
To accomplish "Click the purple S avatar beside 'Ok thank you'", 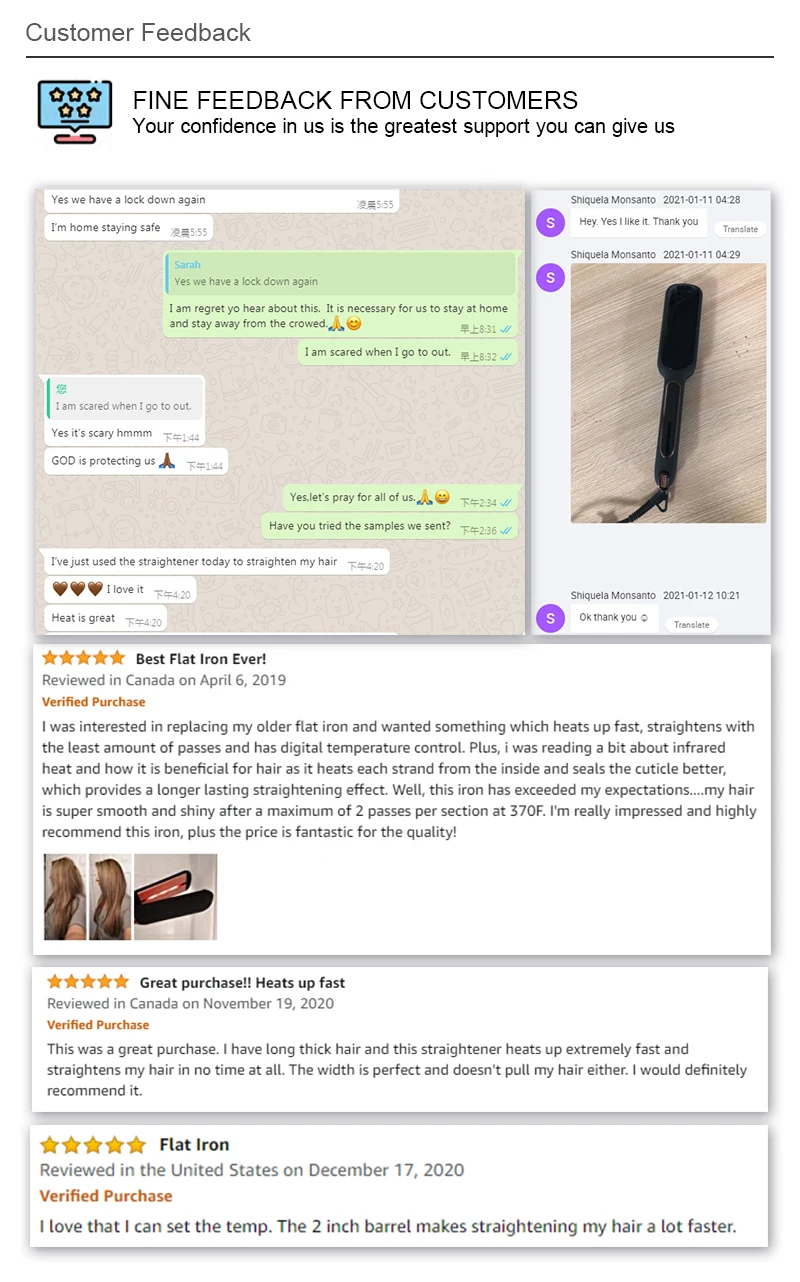I will click(550, 618).
